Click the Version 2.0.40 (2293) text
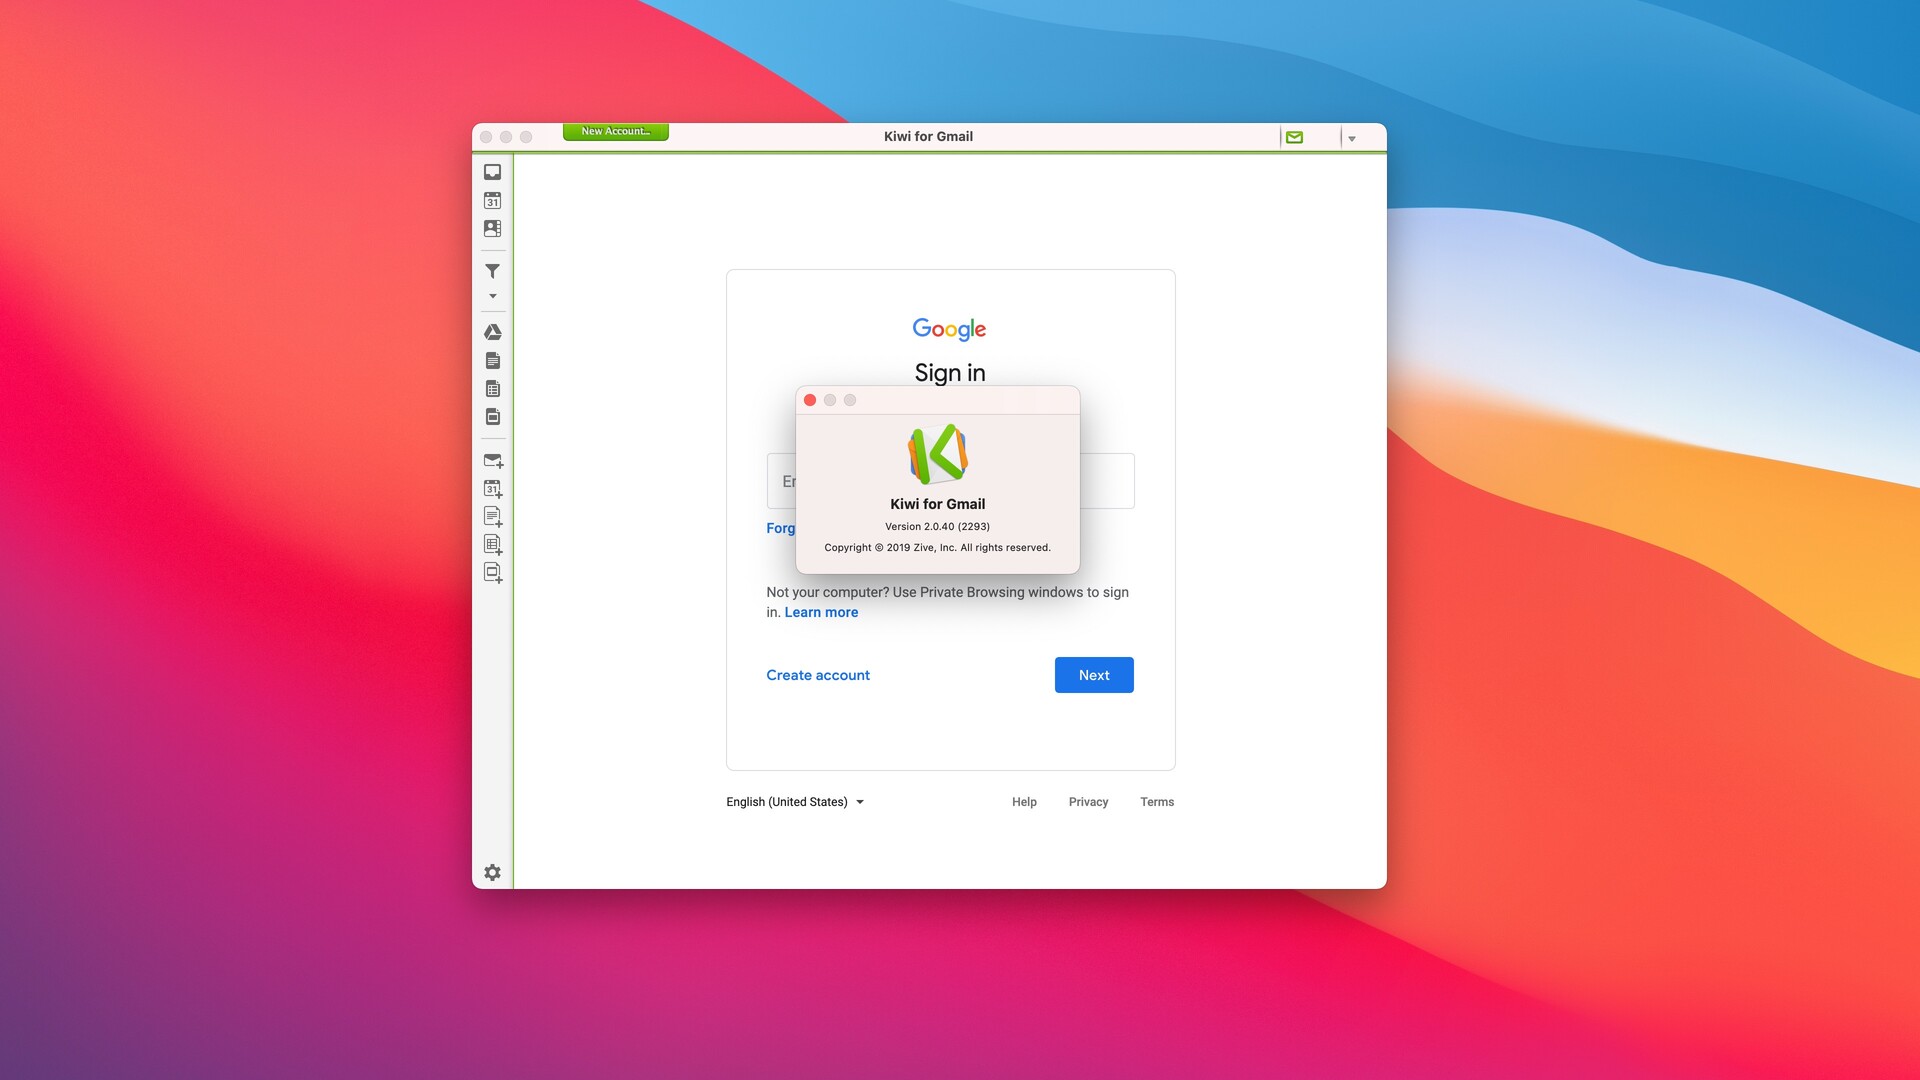This screenshot has height=1080, width=1920. [x=937, y=526]
